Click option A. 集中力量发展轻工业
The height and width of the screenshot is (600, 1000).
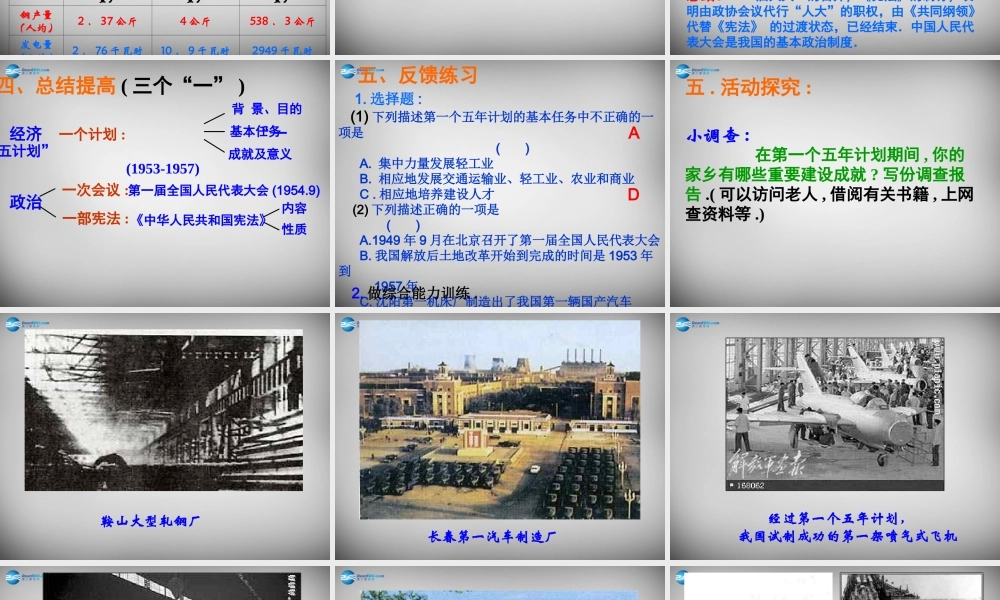426,164
